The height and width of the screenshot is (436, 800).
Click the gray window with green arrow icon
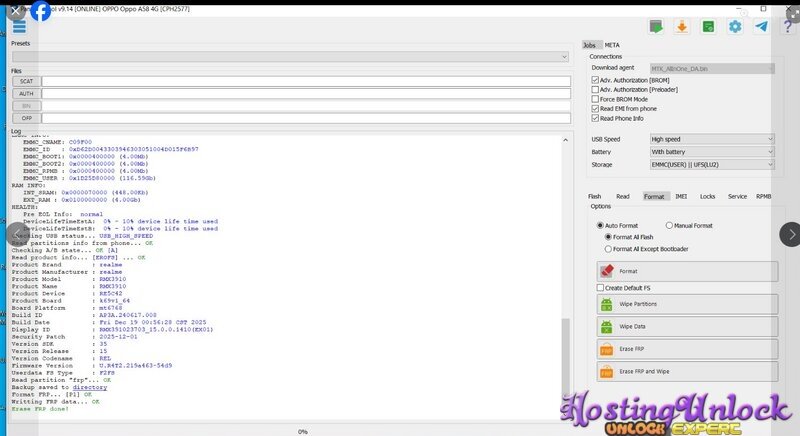[x=656, y=26]
